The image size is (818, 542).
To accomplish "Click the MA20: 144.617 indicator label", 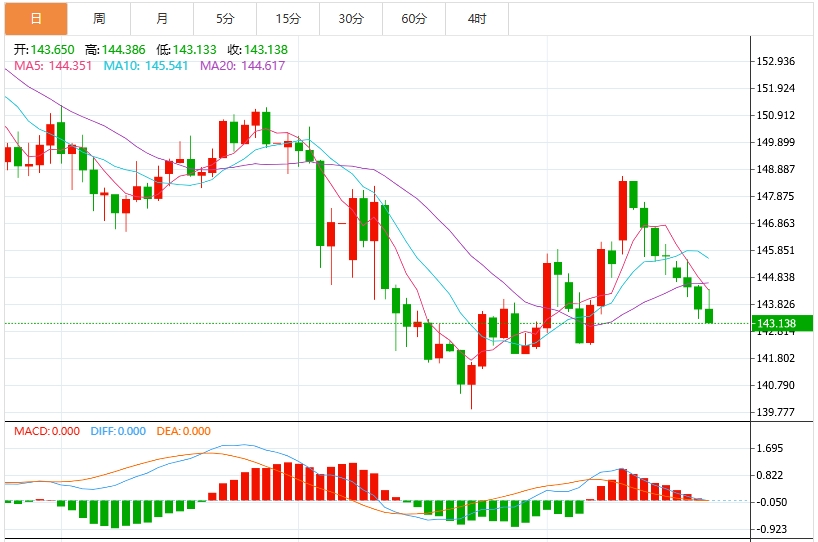I will tap(243, 66).
